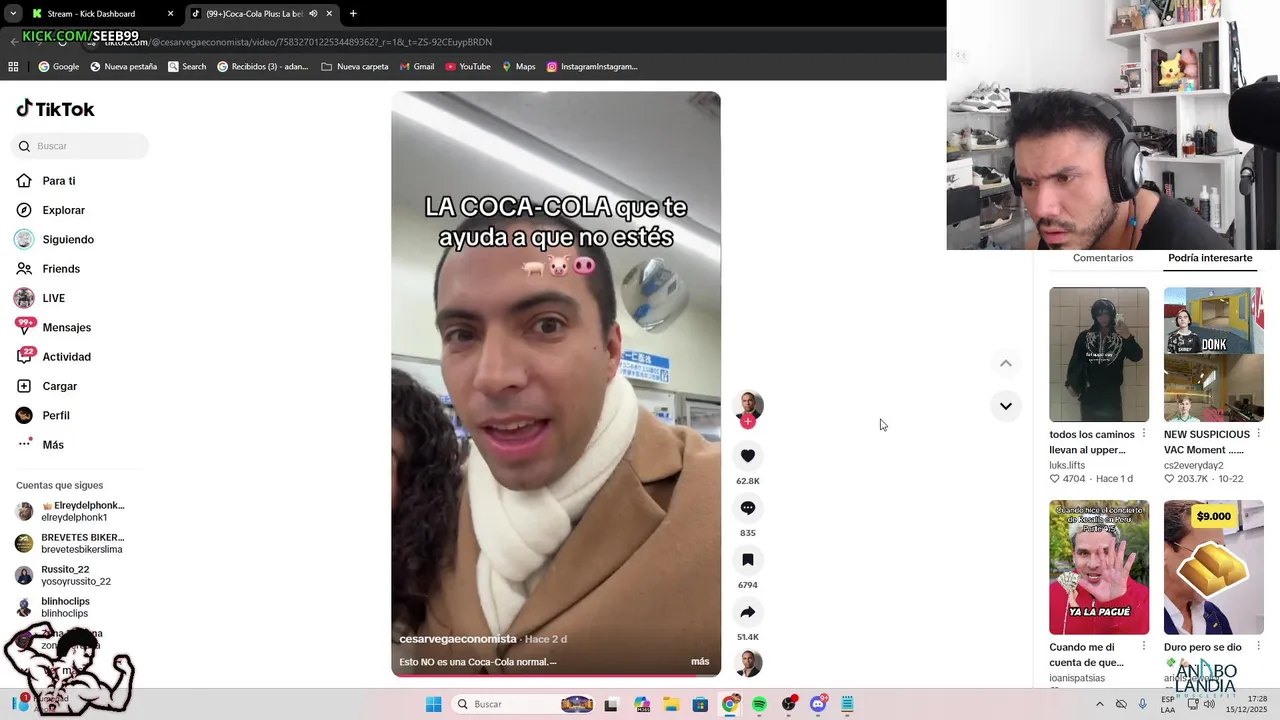This screenshot has height=720, width=1280.
Task: Open Discord from the taskbar
Action: tap(818, 704)
